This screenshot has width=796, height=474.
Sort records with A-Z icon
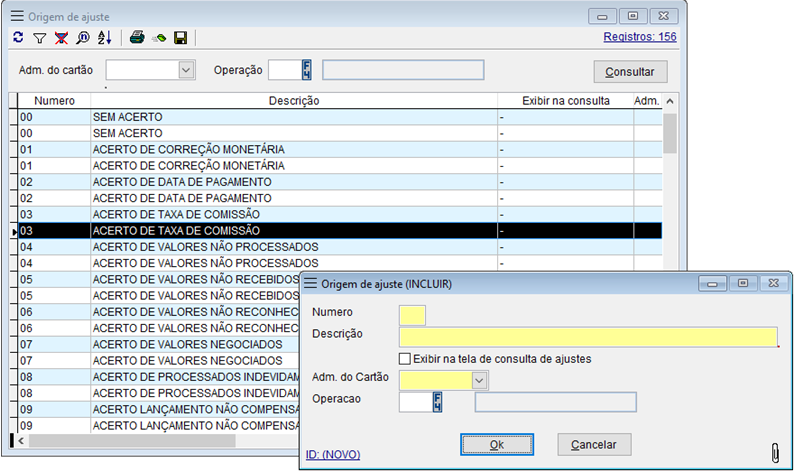coord(105,38)
